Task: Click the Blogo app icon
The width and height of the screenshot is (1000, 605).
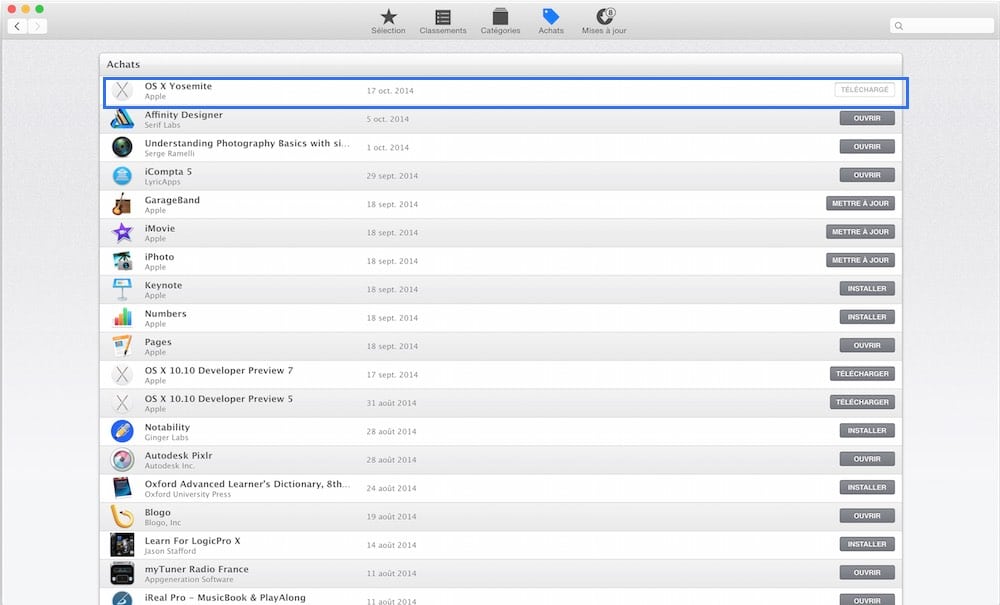Action: [122, 516]
